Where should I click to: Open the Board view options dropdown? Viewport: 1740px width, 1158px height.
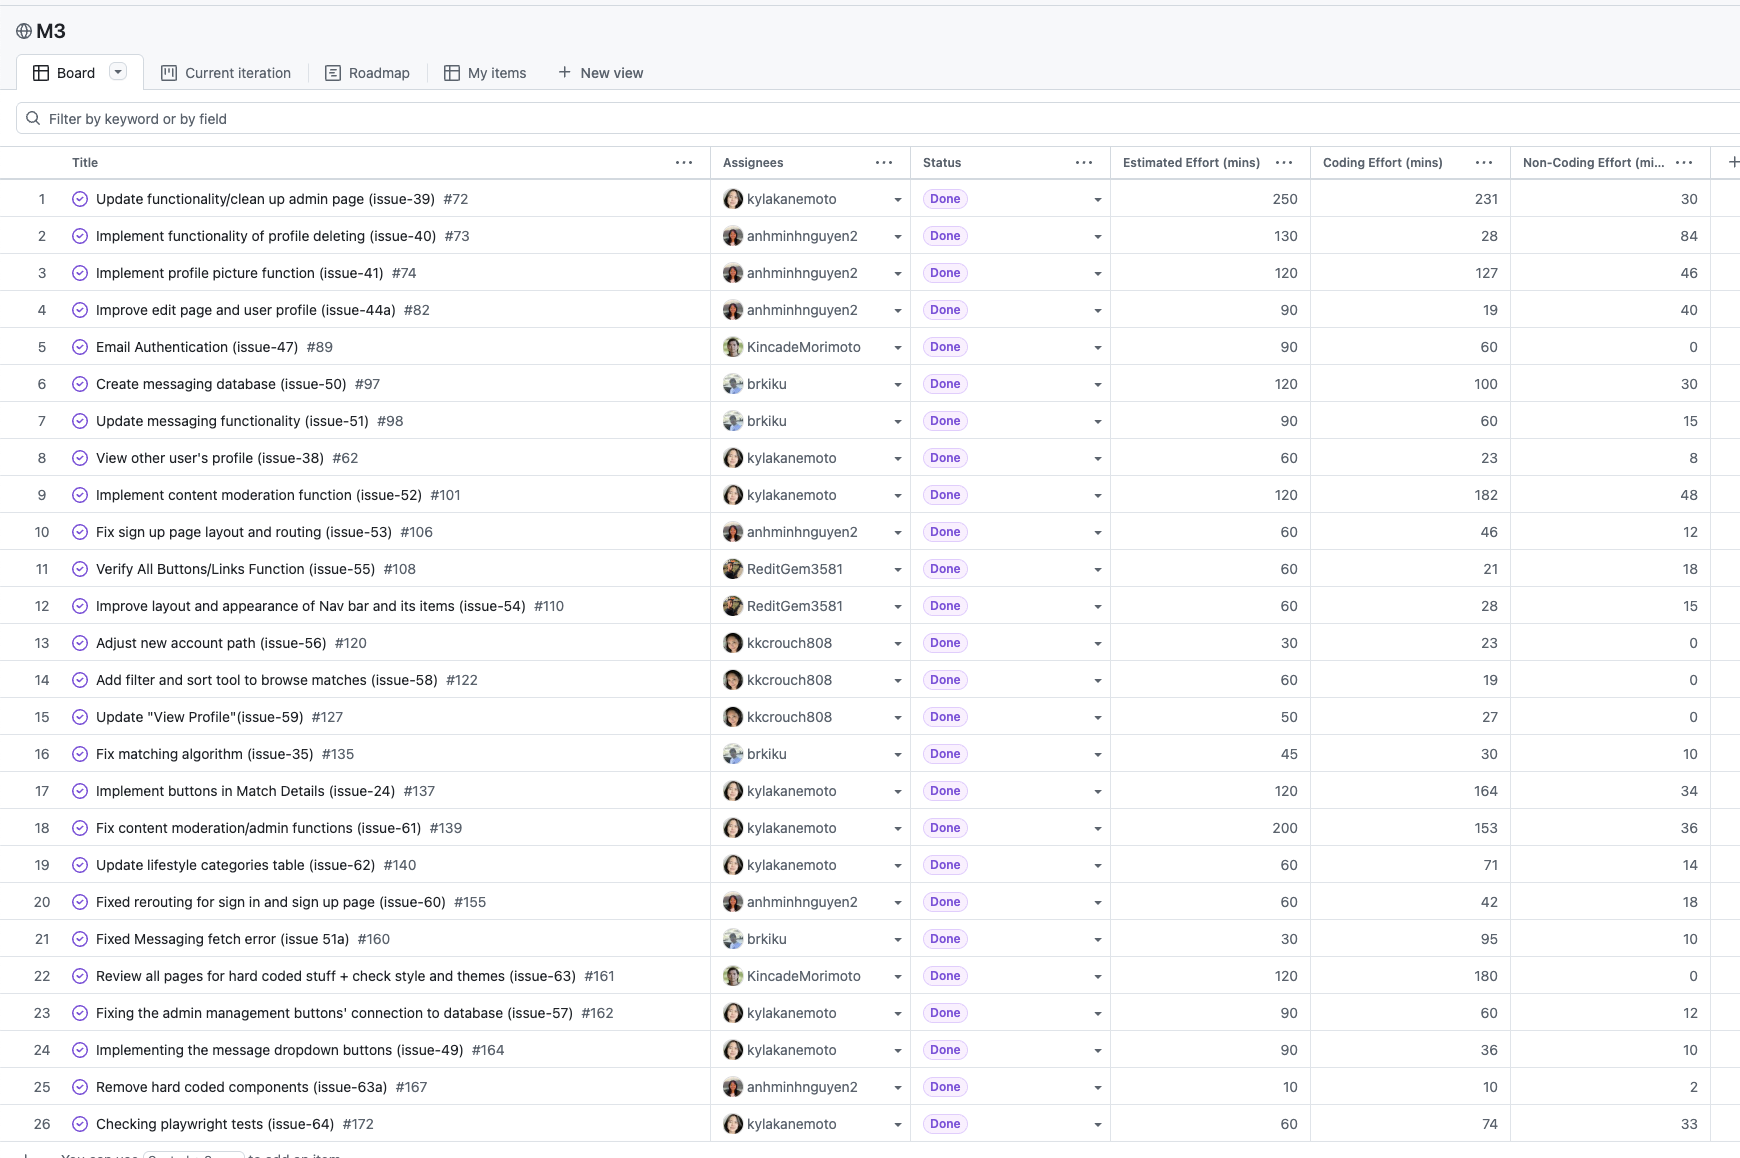tap(118, 72)
